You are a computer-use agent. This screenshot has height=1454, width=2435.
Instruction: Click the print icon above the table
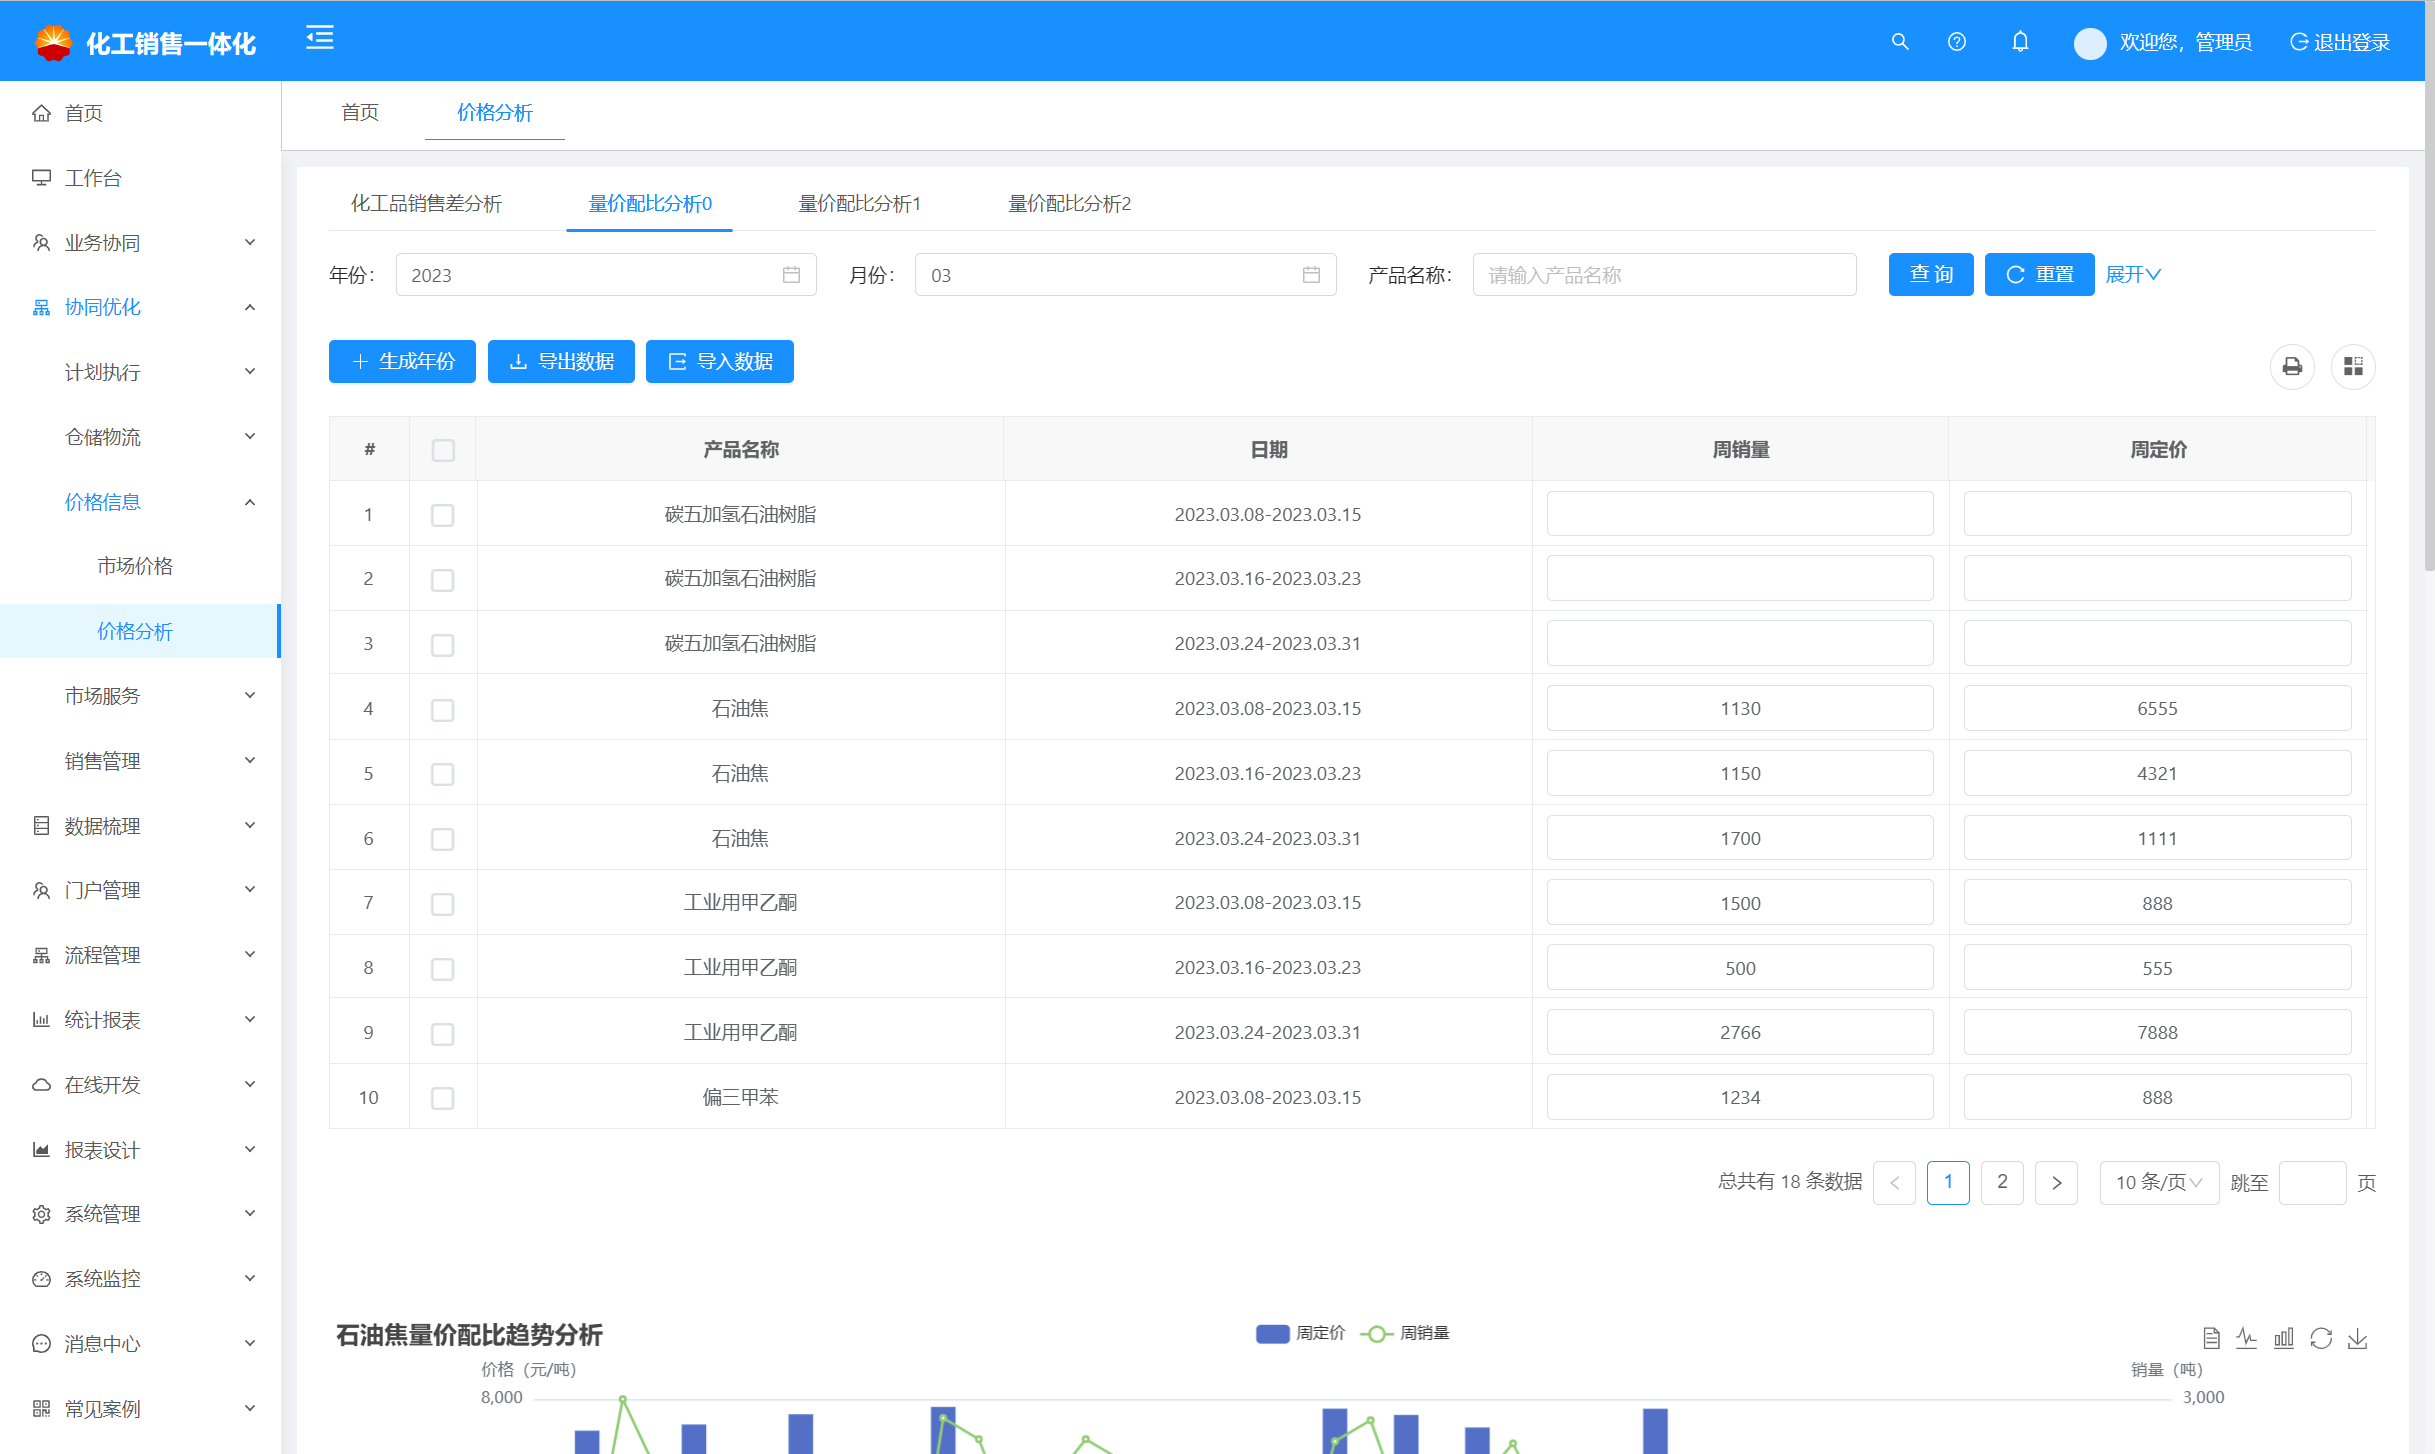tap(2292, 367)
